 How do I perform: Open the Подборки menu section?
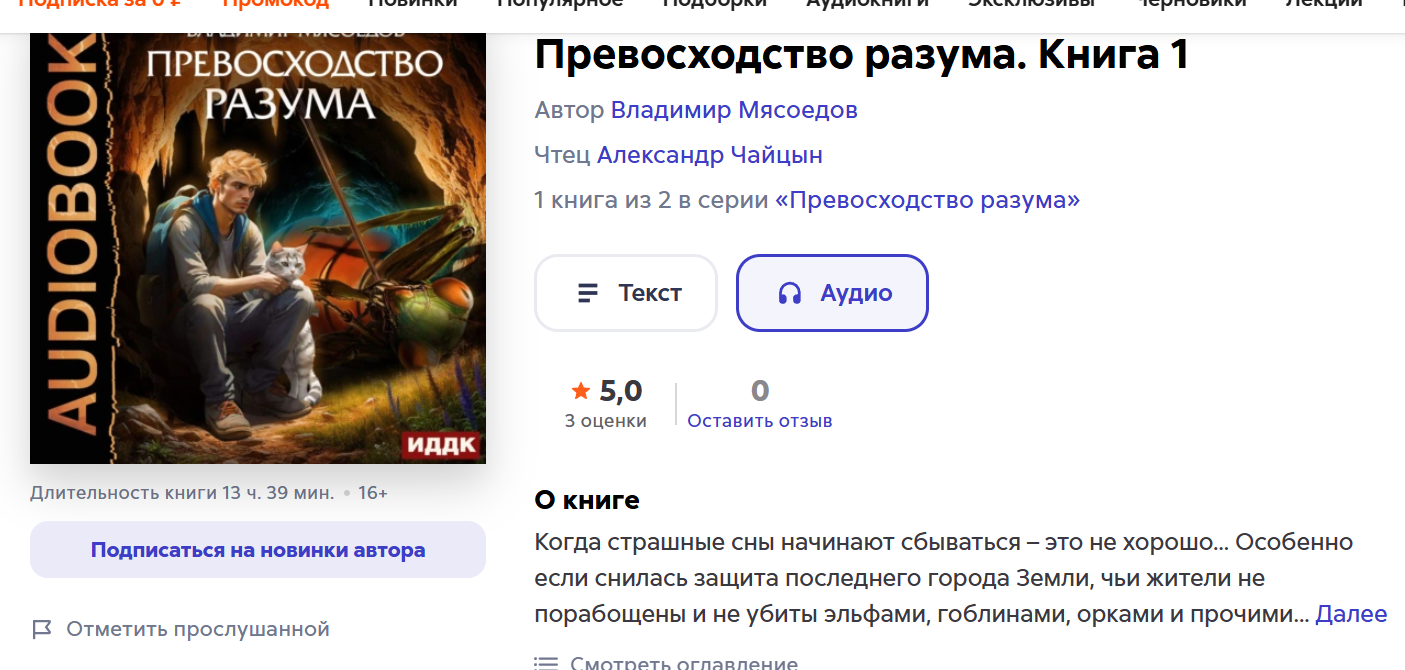click(715, 3)
